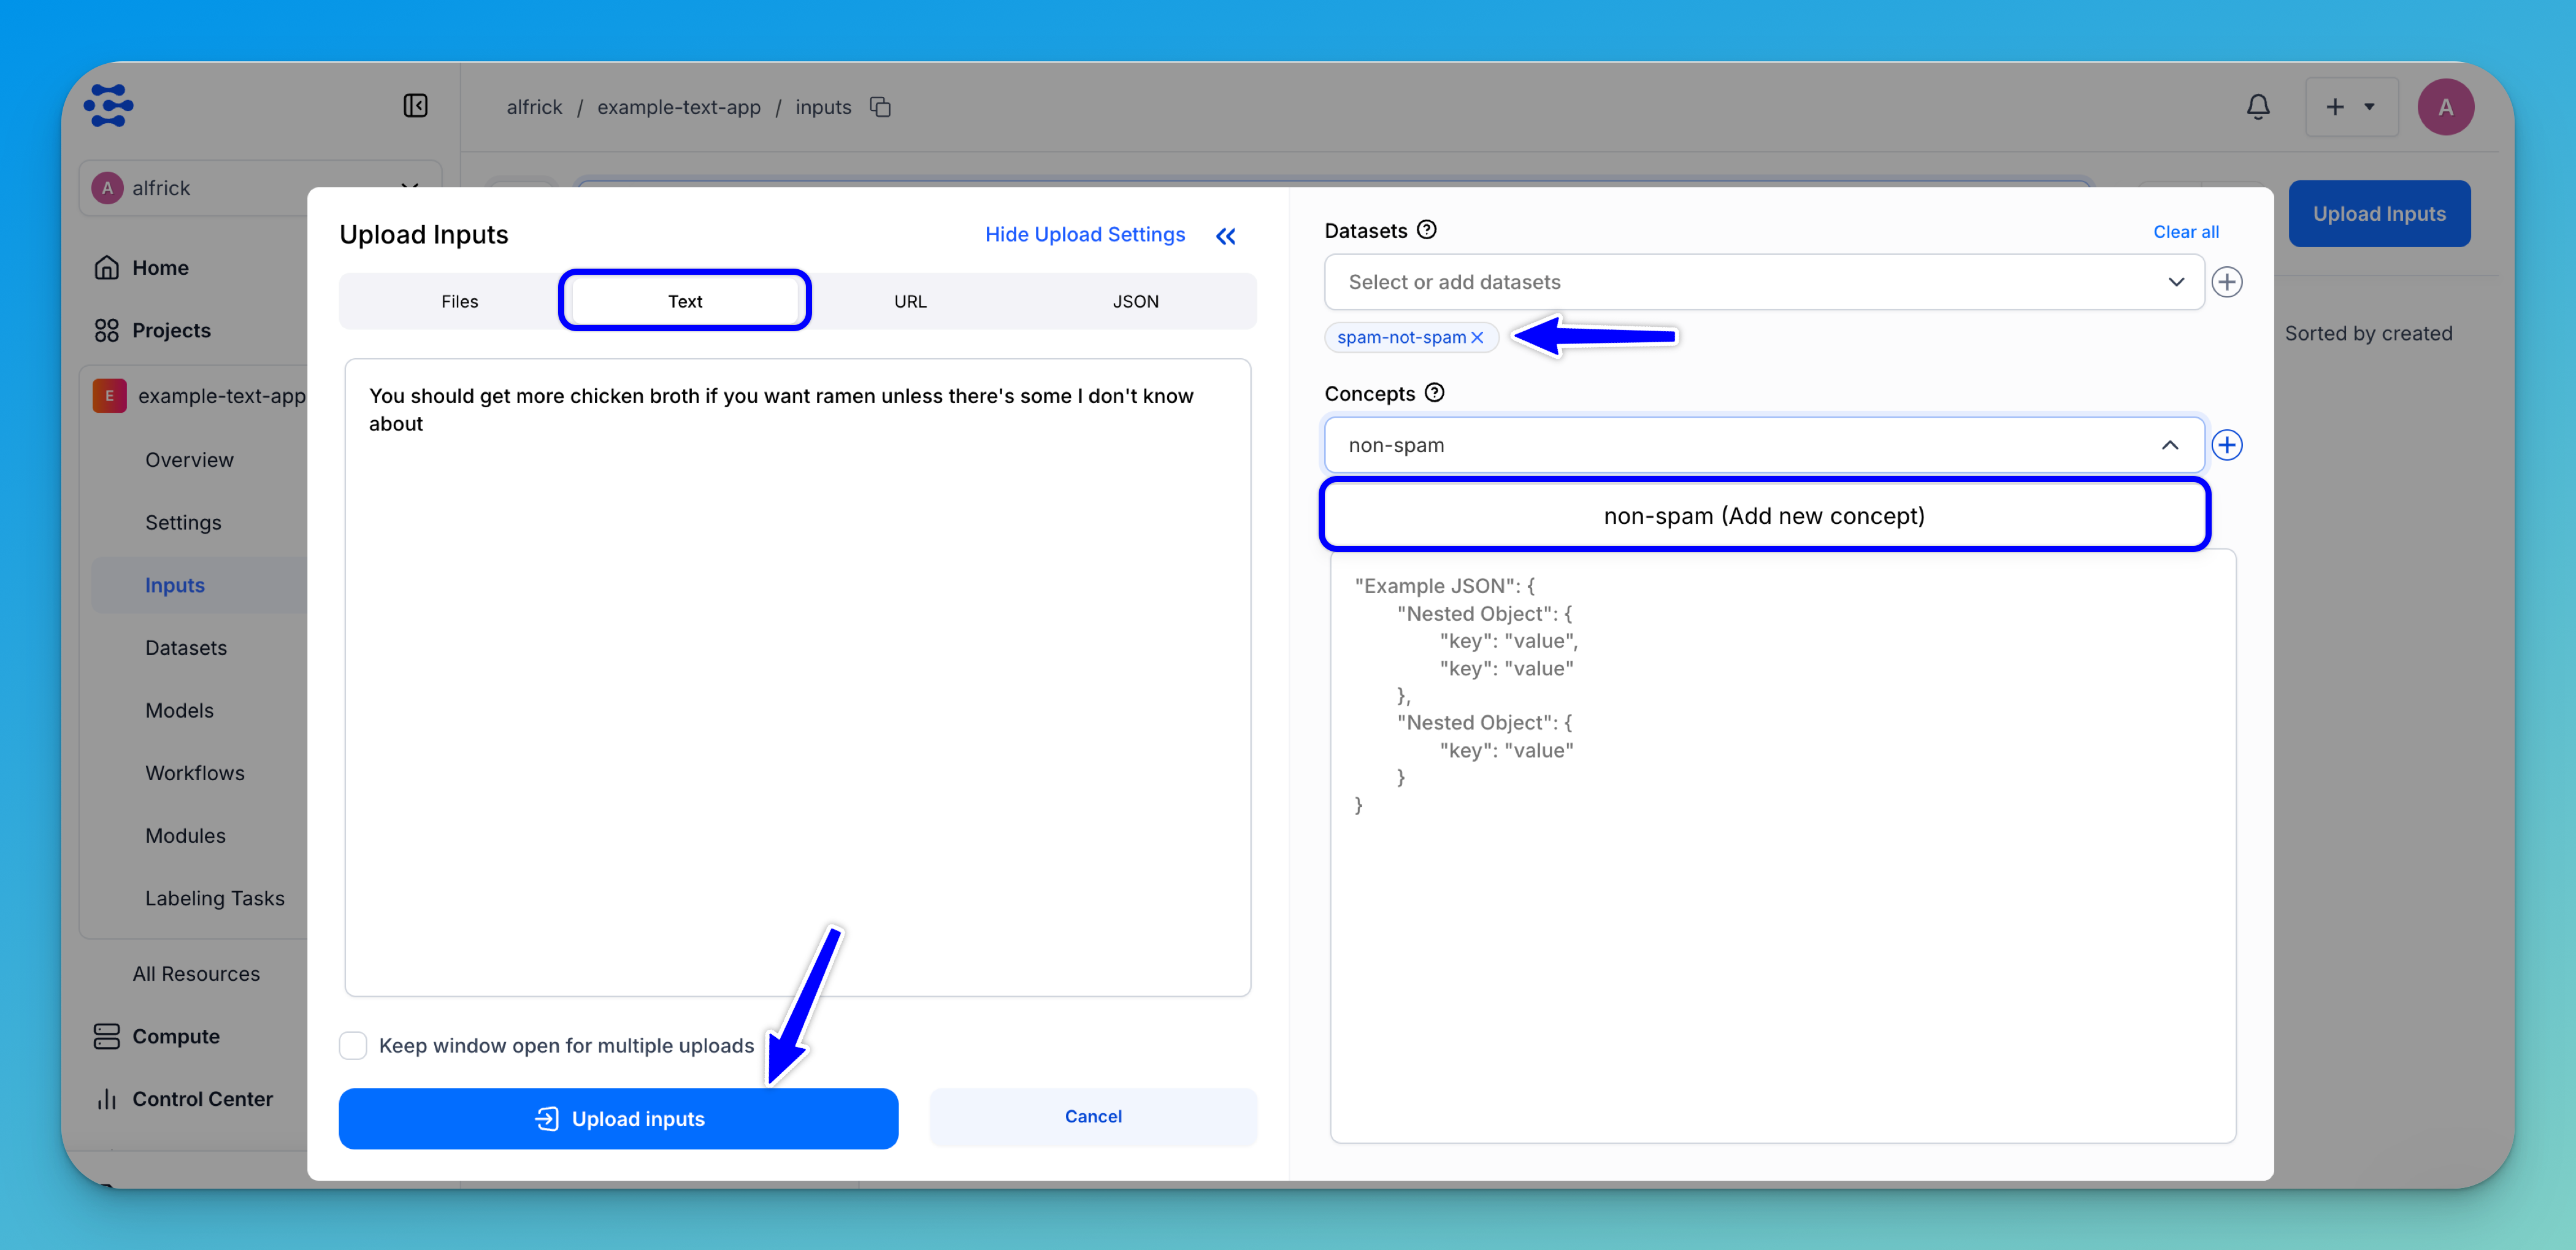
Task: Switch to the JSON tab
Action: point(1135,301)
